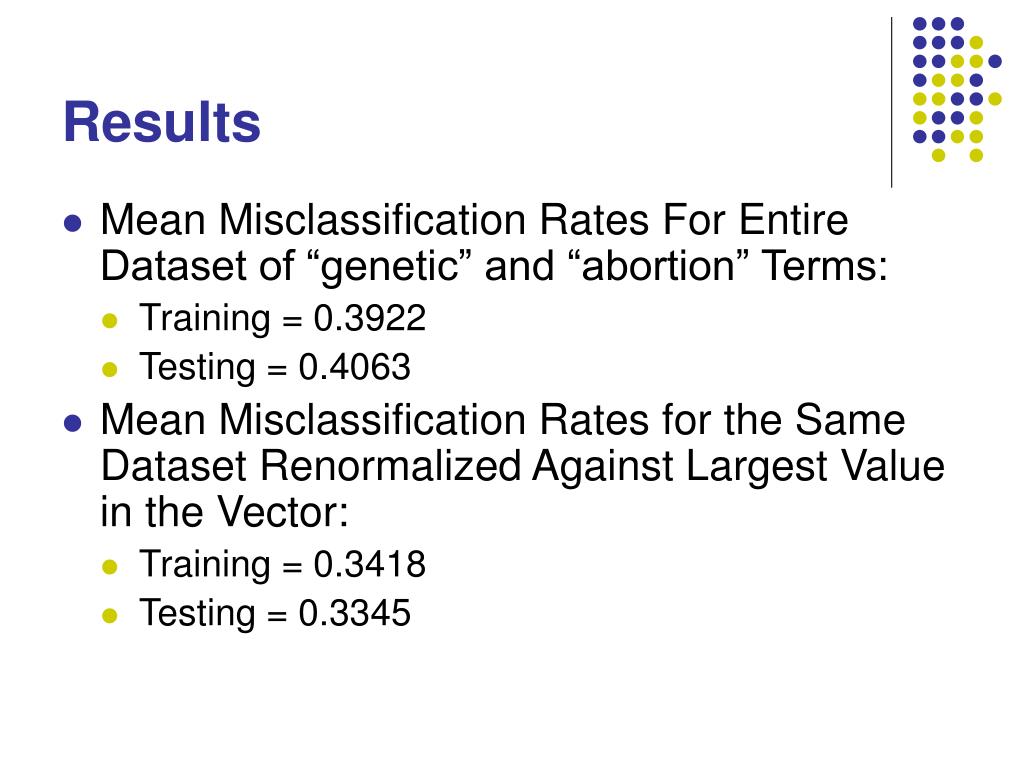Select the blue bullet before second Mean Misclassification

coord(72,423)
